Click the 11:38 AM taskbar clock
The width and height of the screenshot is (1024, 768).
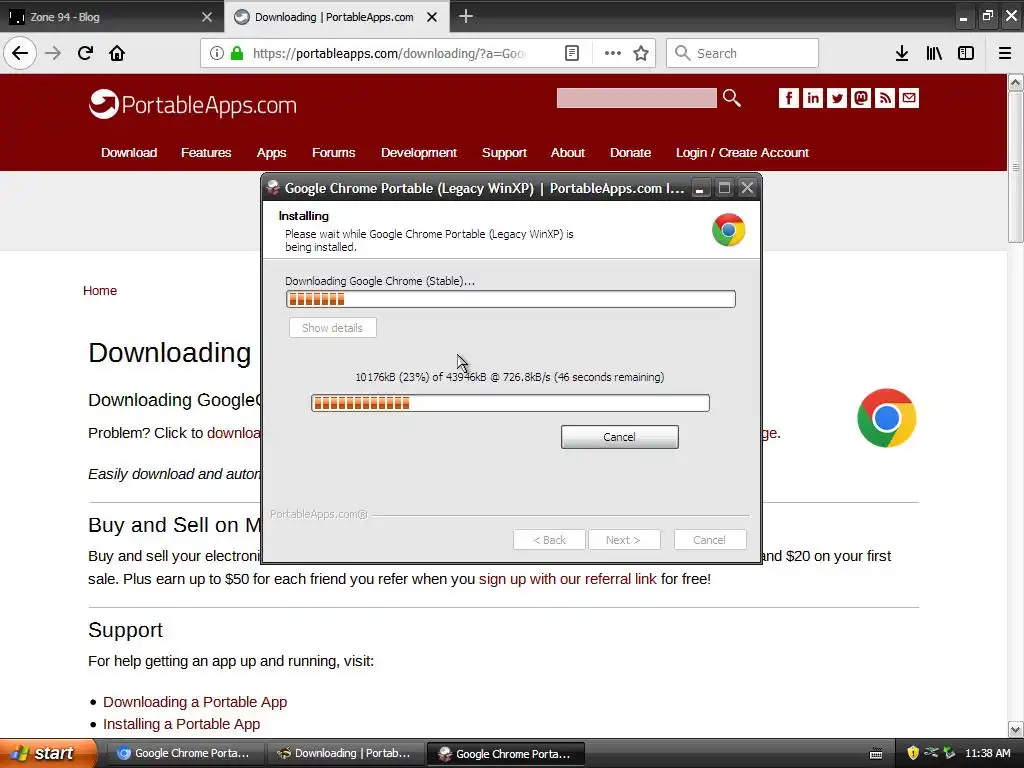pyautogui.click(x=987, y=753)
